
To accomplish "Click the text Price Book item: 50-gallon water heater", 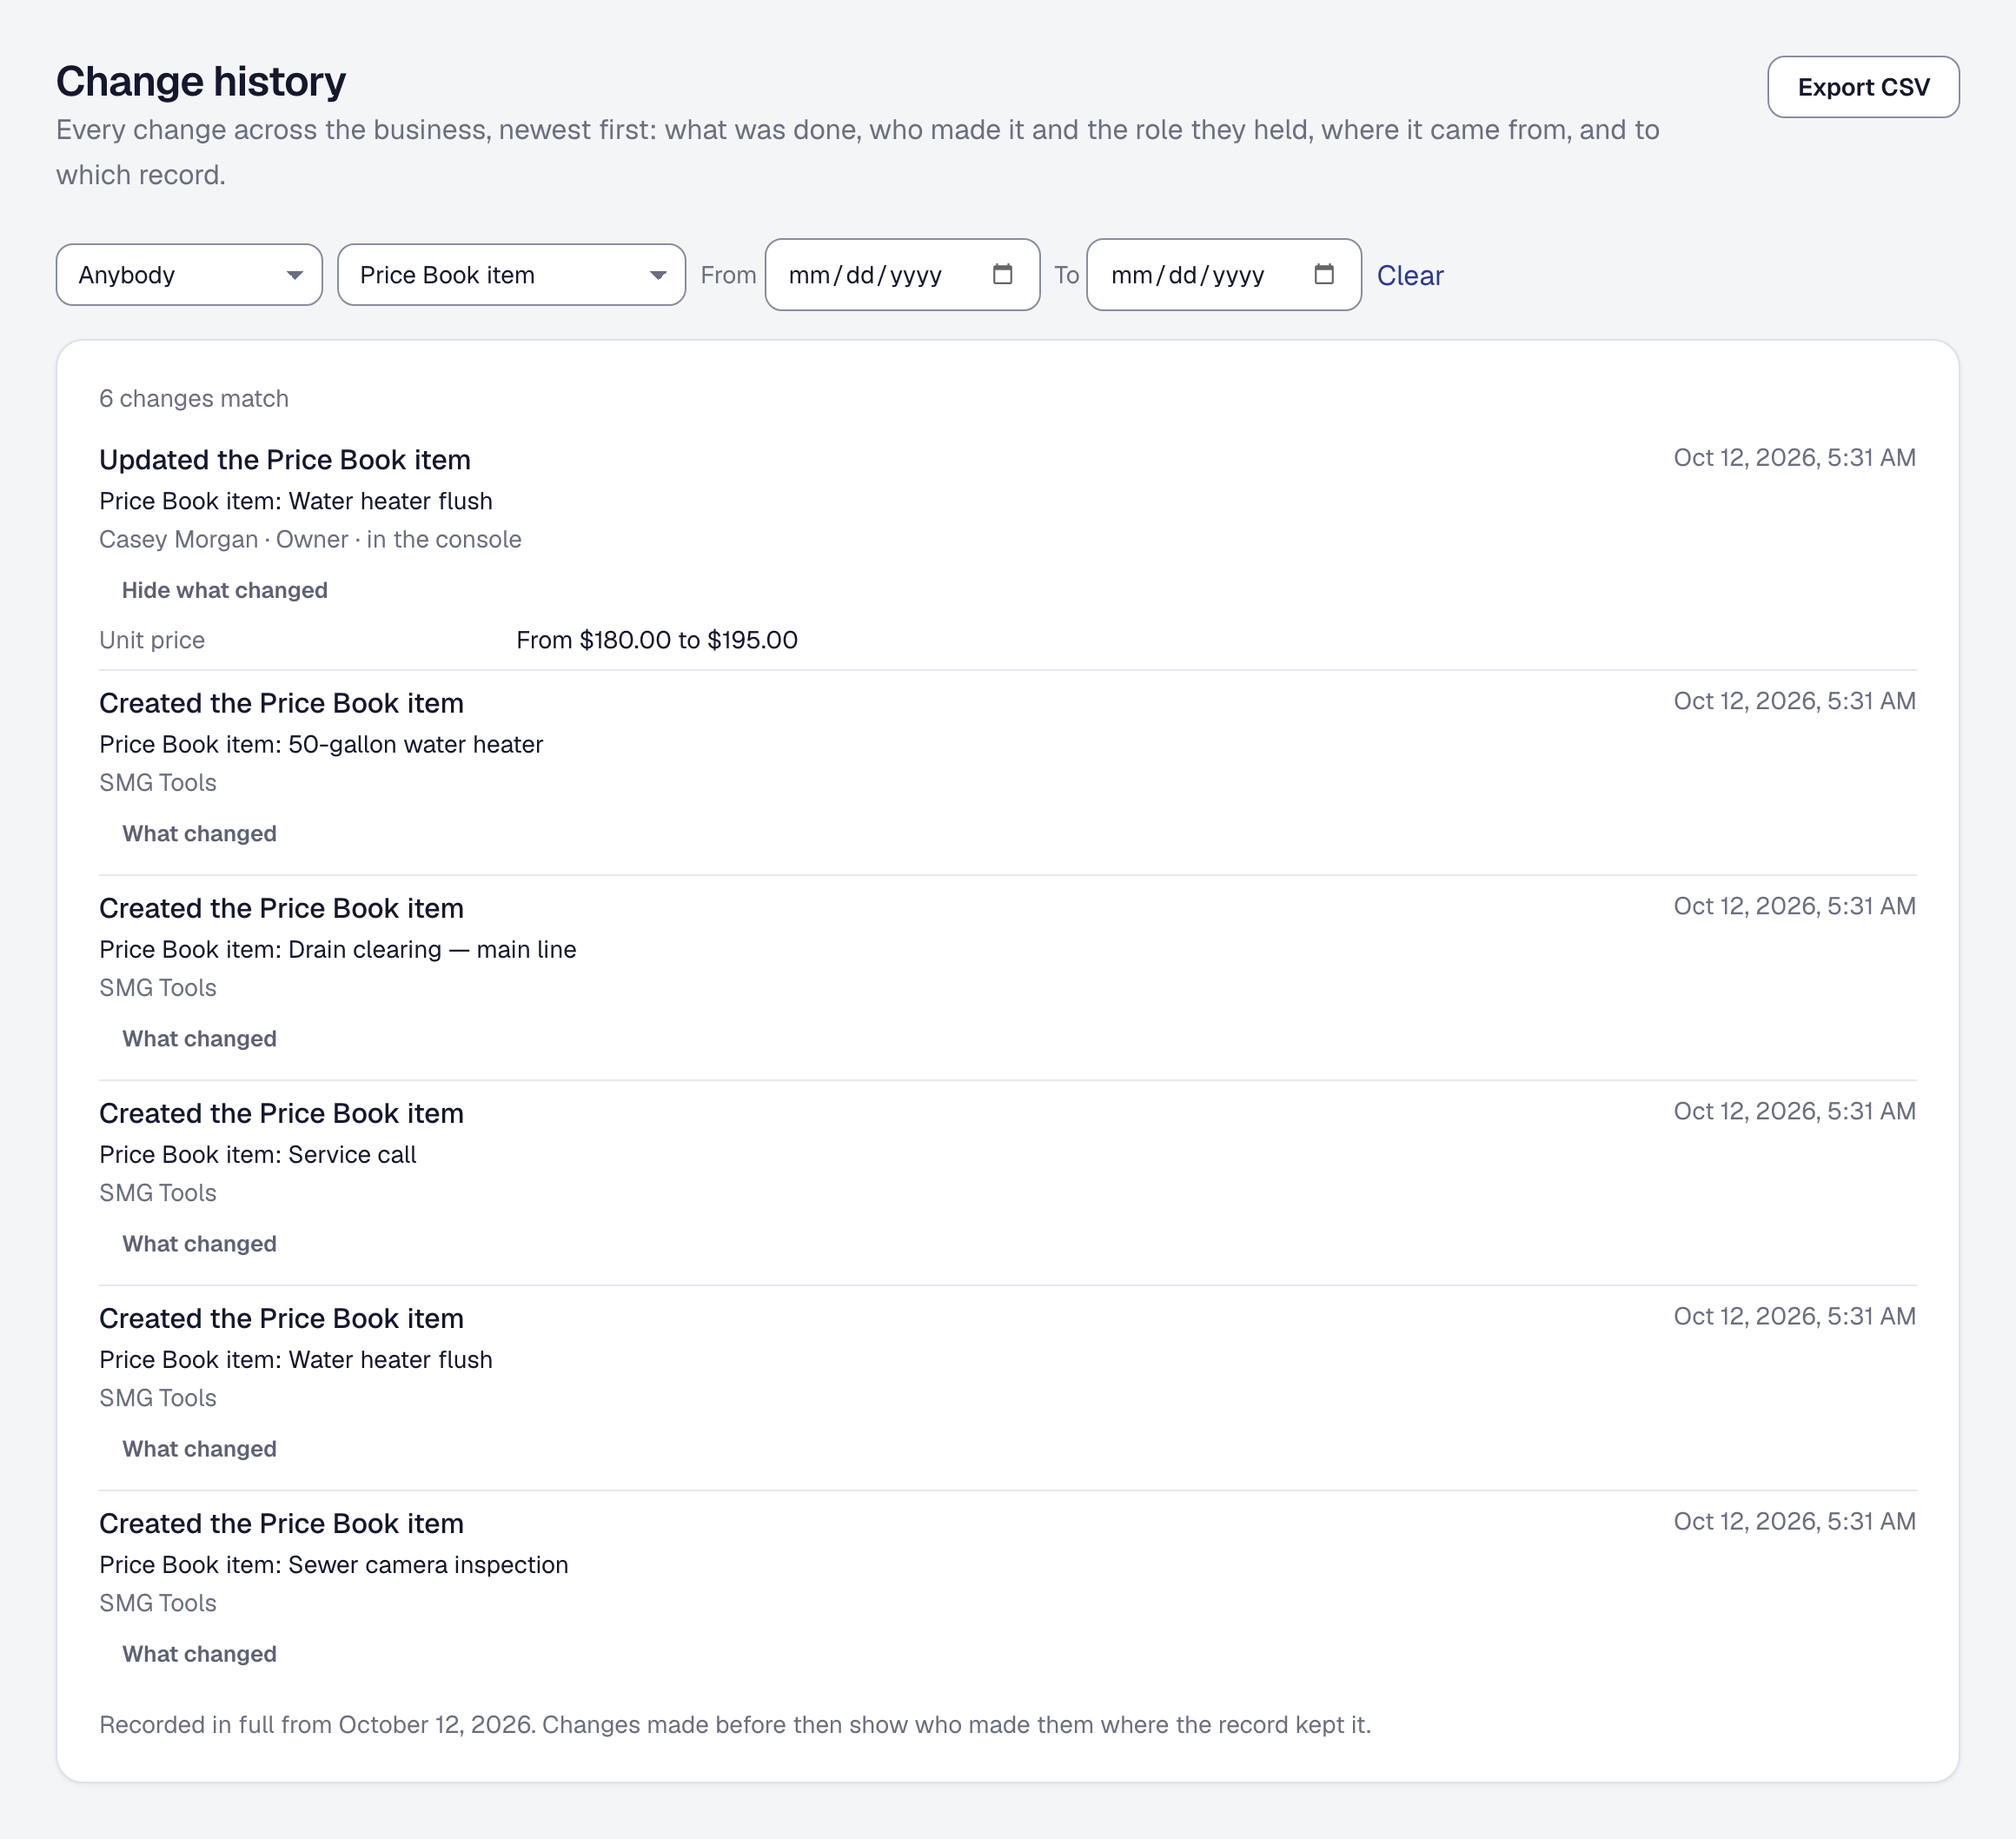I will [321, 744].
